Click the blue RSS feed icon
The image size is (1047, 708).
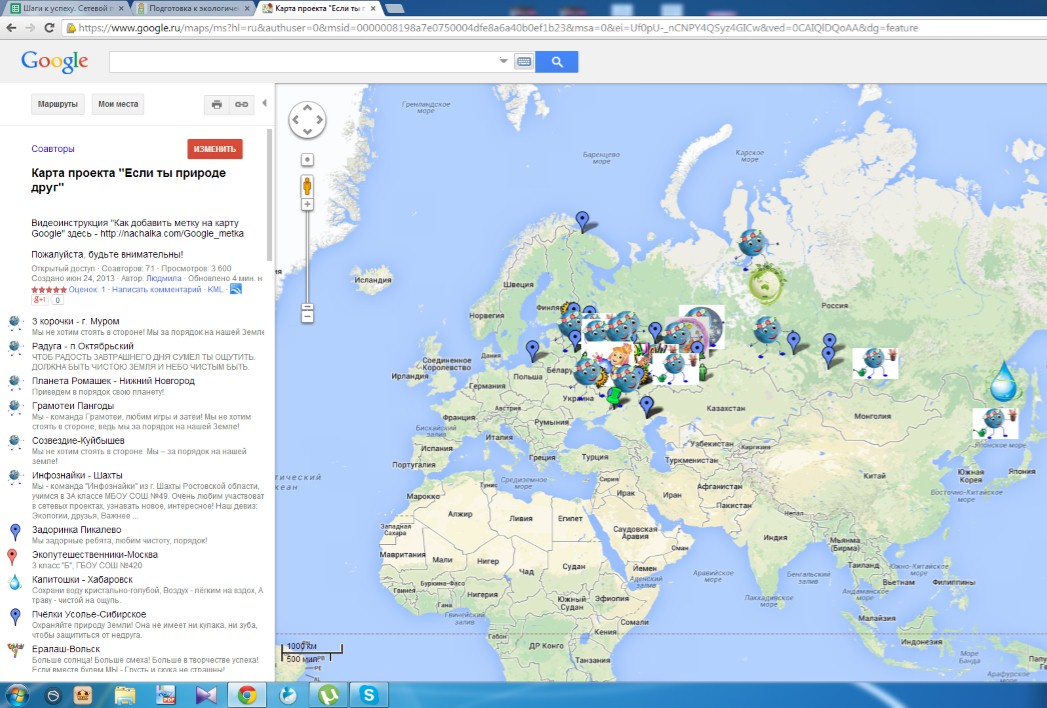click(x=236, y=289)
